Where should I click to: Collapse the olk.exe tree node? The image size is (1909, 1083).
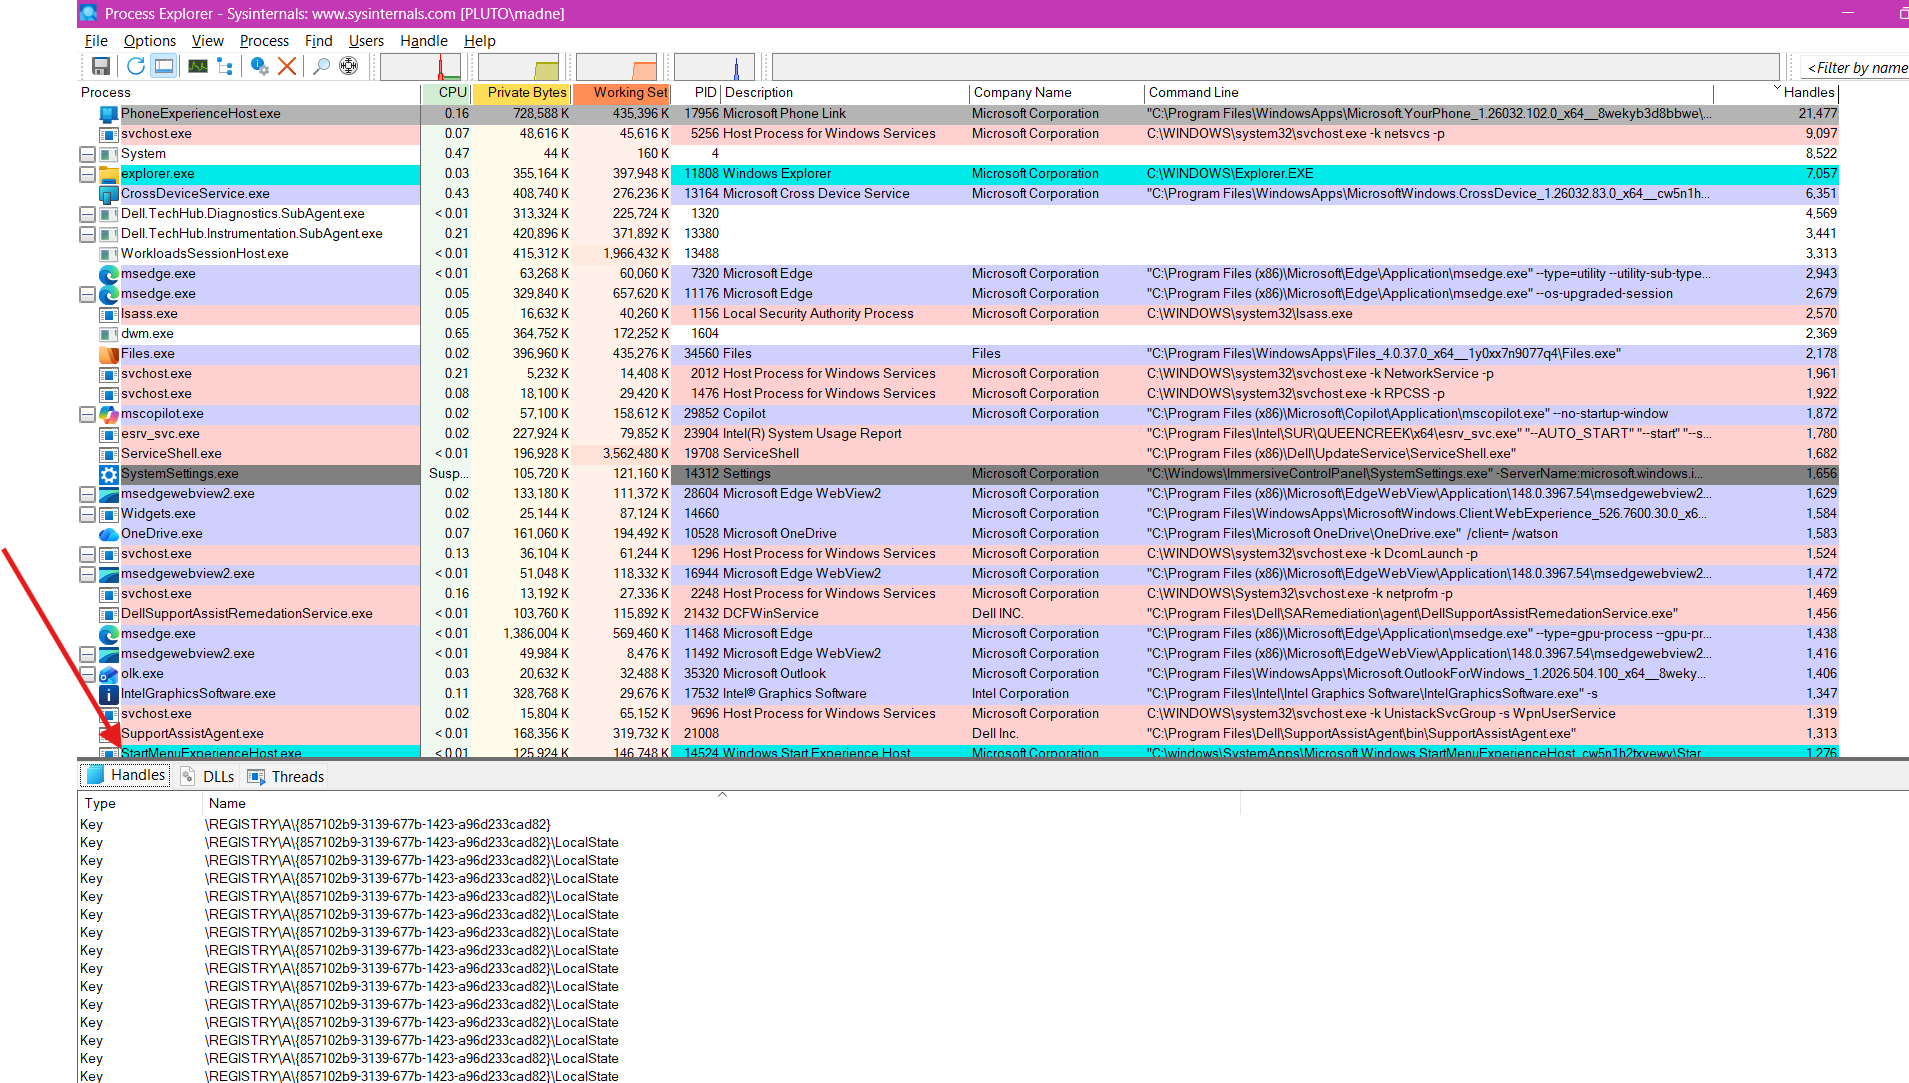[87, 674]
